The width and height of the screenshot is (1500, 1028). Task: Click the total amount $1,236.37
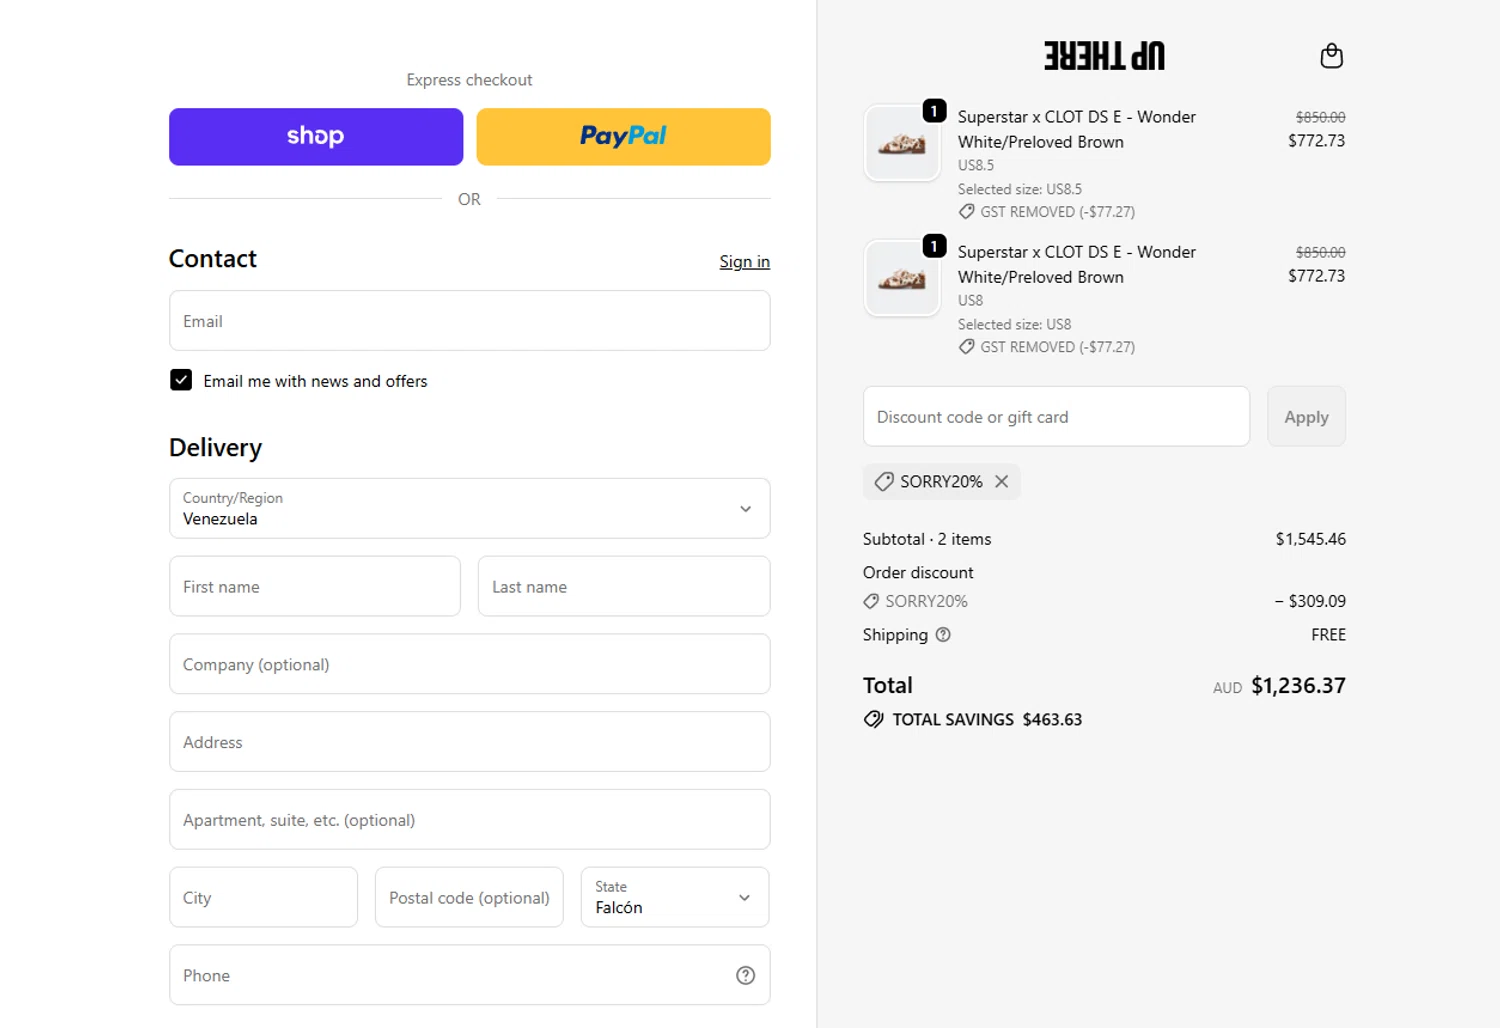[x=1298, y=686]
